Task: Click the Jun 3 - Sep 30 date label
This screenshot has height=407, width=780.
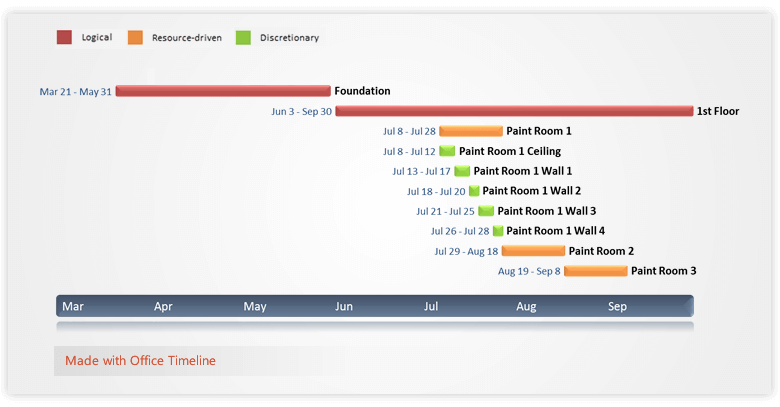Action: pyautogui.click(x=301, y=112)
